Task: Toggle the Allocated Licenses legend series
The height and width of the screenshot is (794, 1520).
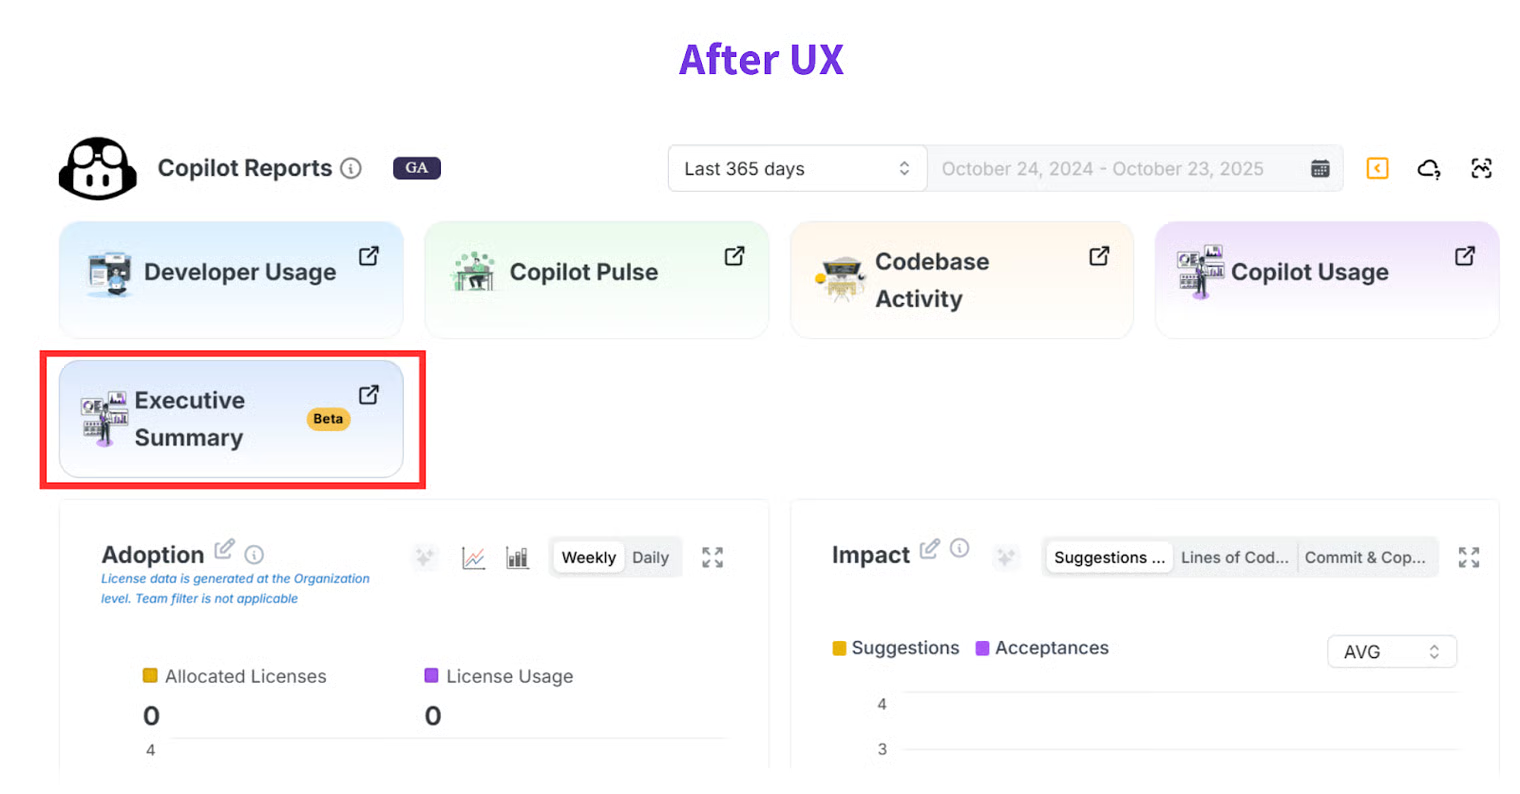Action: 235,676
